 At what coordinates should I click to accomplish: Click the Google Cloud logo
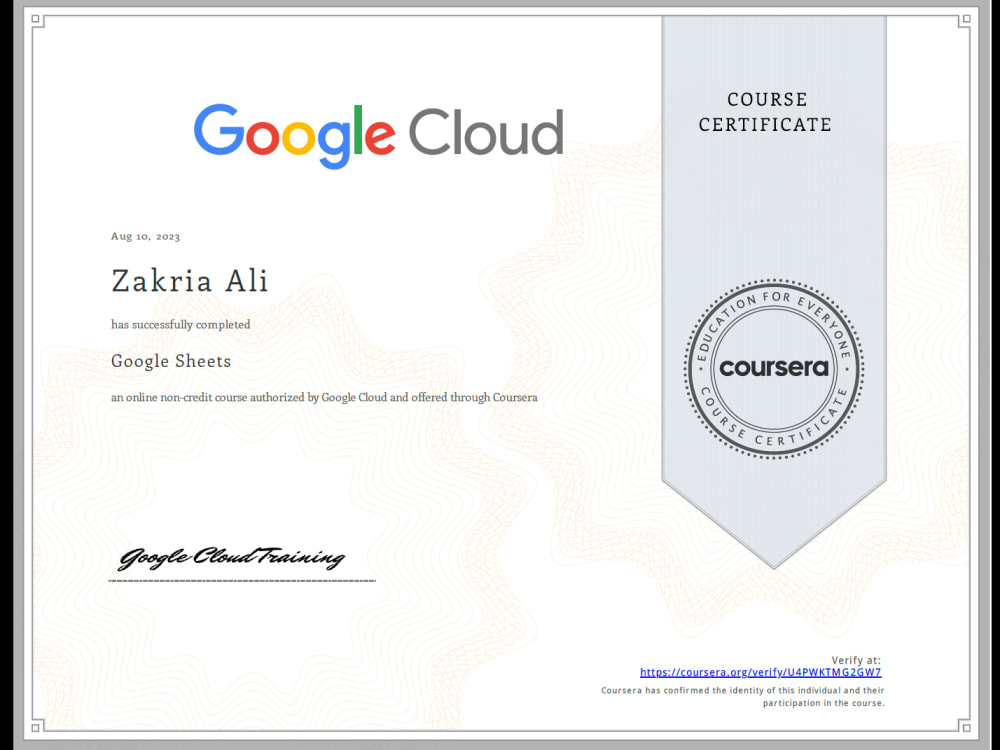[x=379, y=136]
